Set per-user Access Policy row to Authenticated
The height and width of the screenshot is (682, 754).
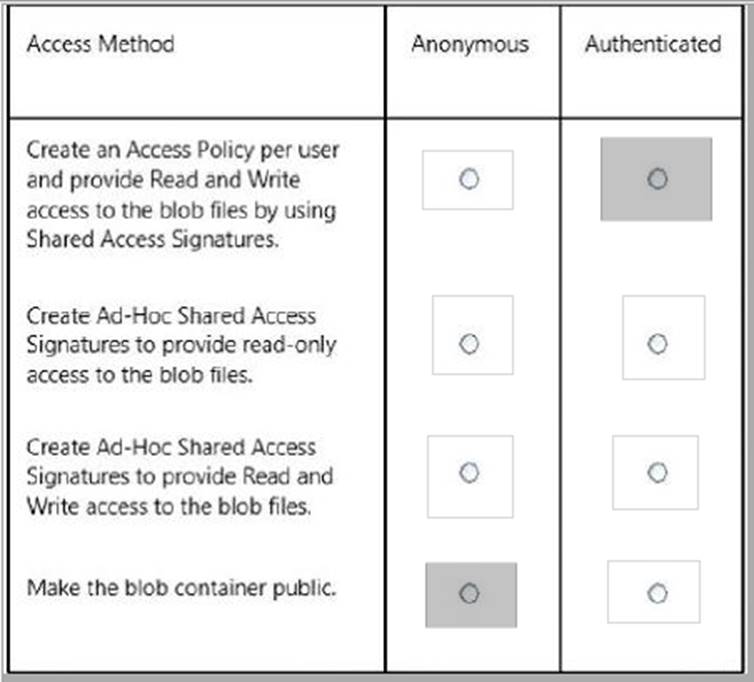click(656, 179)
